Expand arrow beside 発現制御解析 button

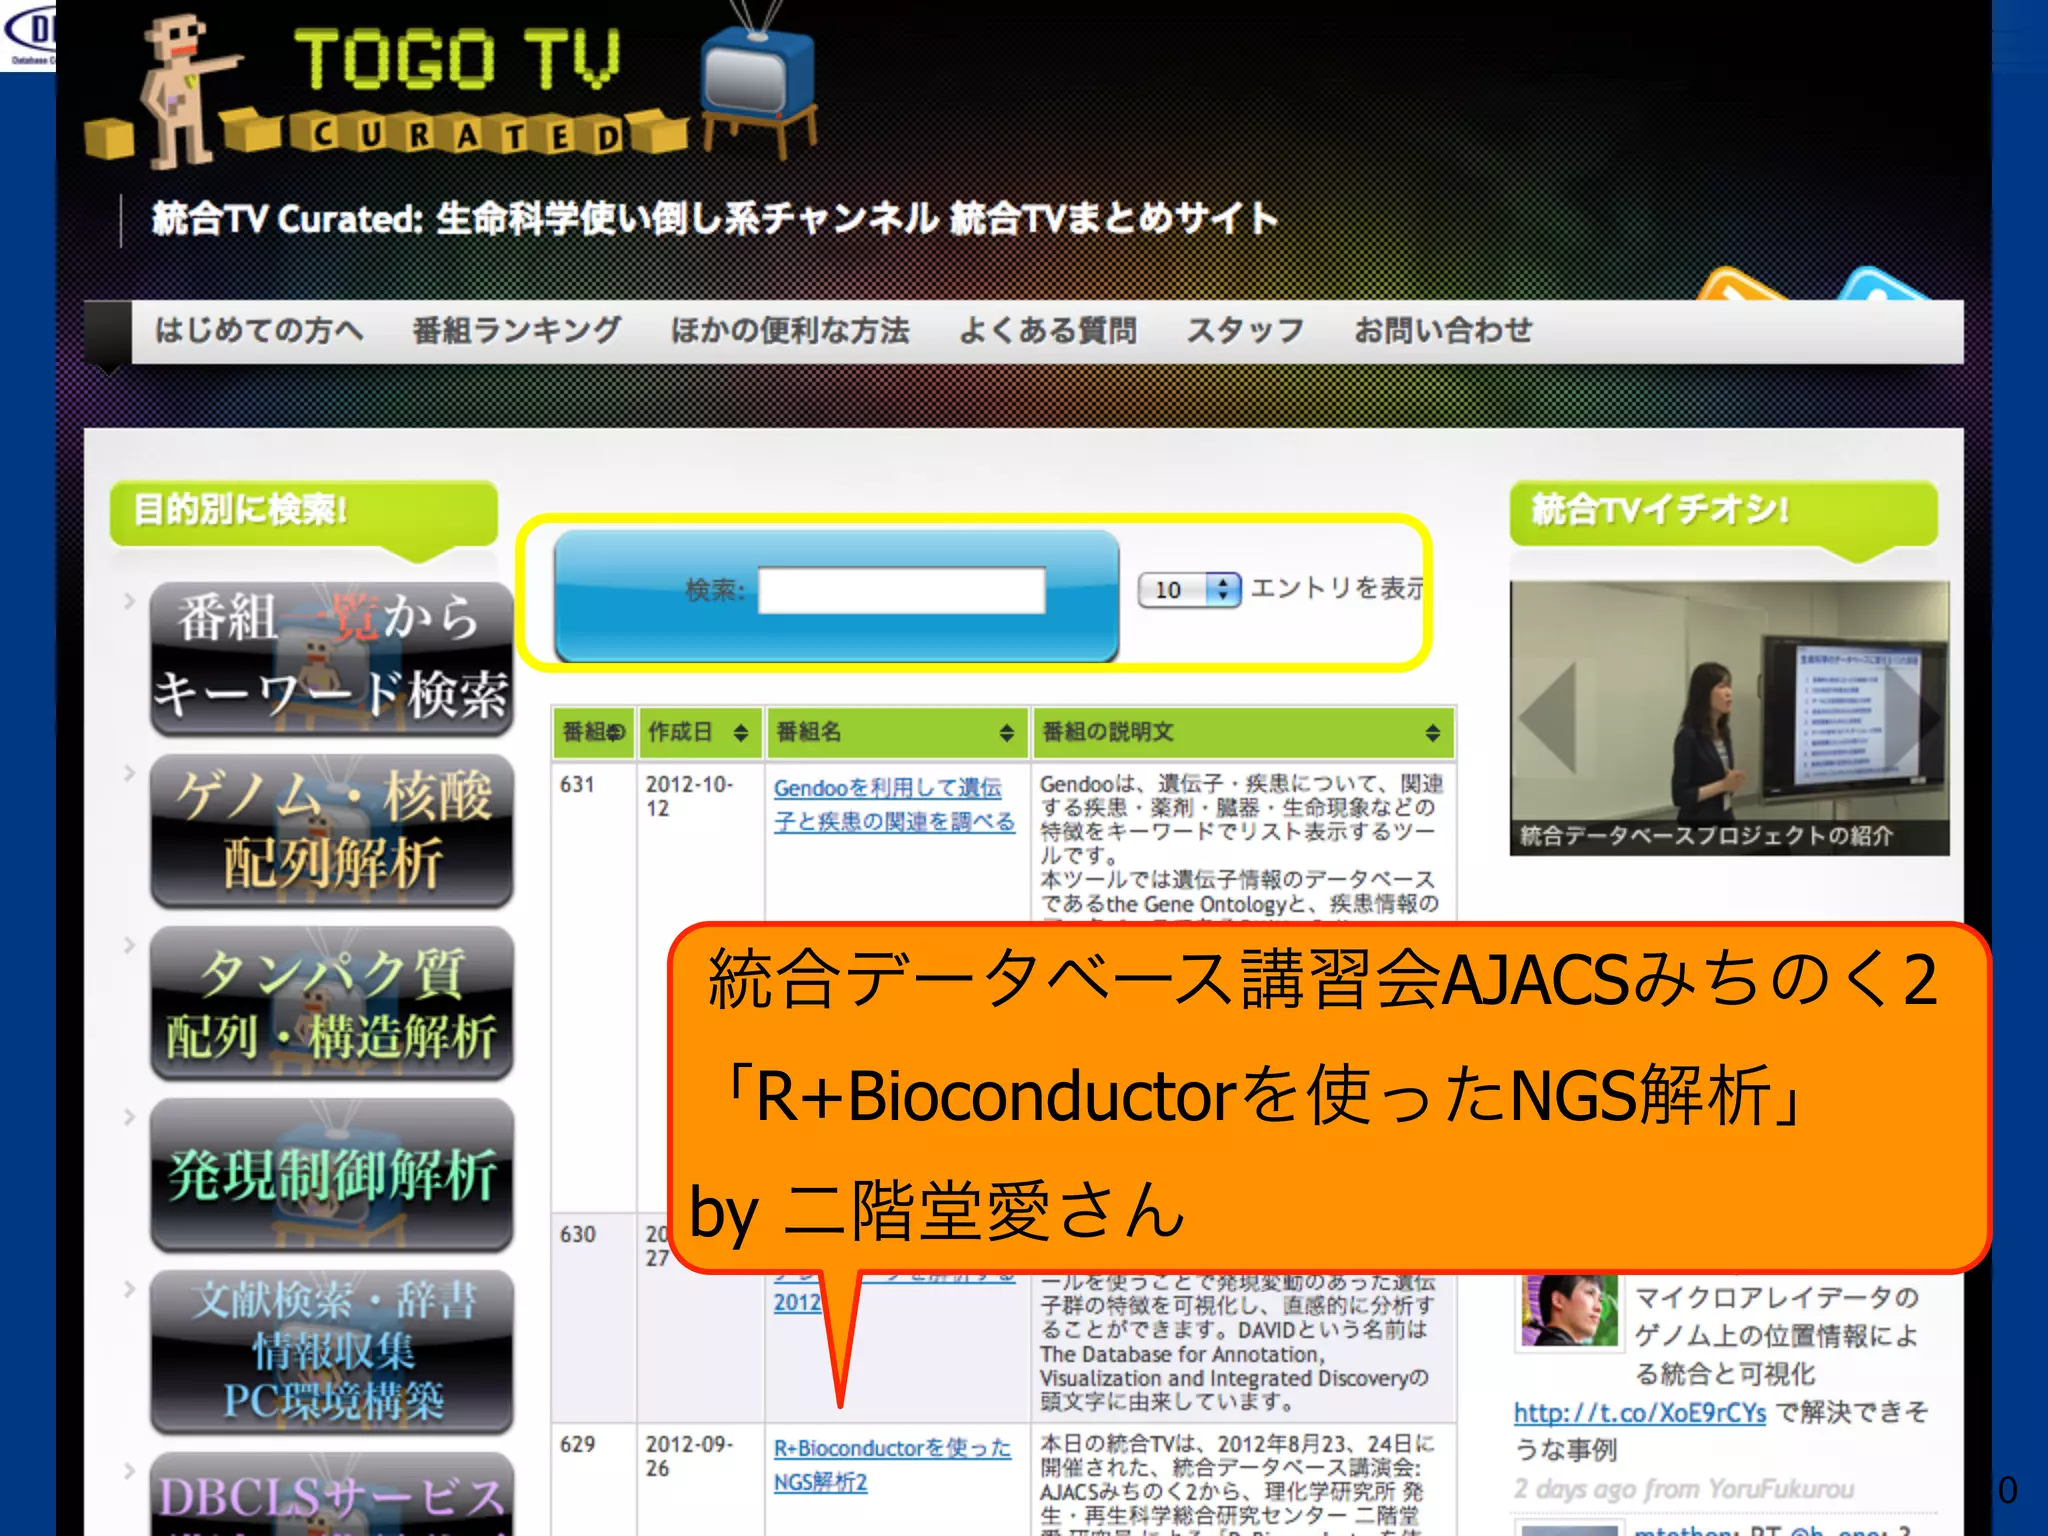pyautogui.click(x=129, y=1117)
